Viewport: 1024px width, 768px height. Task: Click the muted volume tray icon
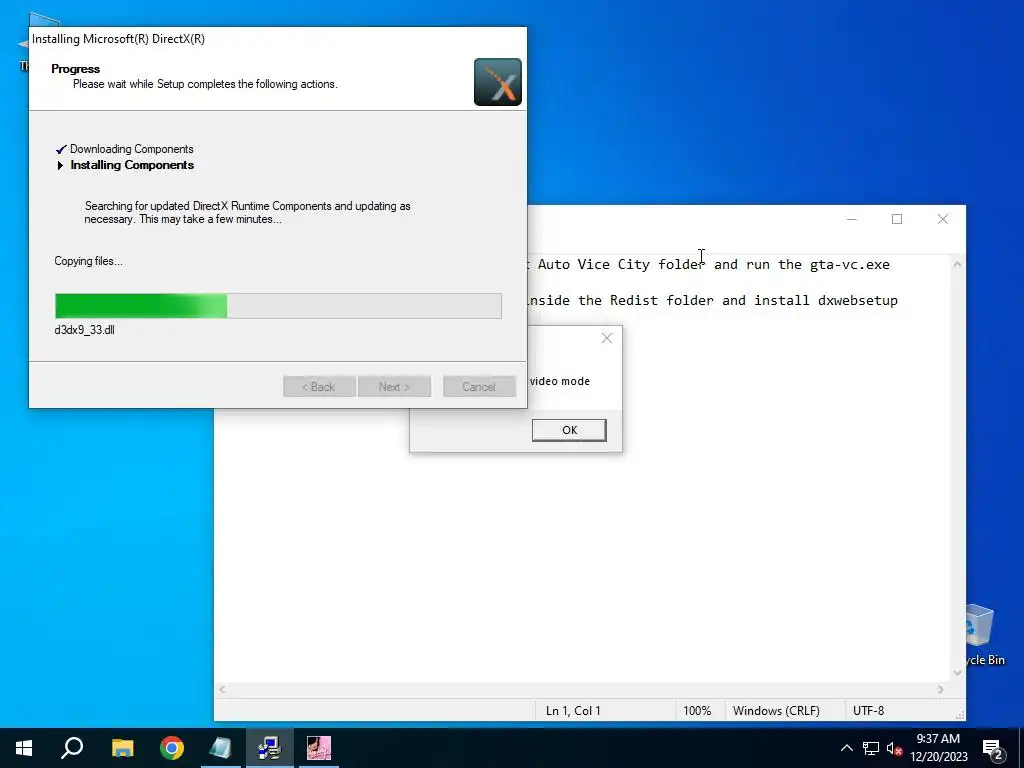pyautogui.click(x=894, y=748)
